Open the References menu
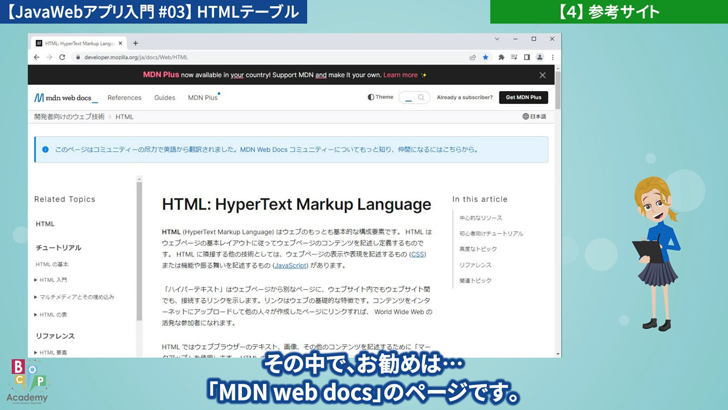 (124, 98)
